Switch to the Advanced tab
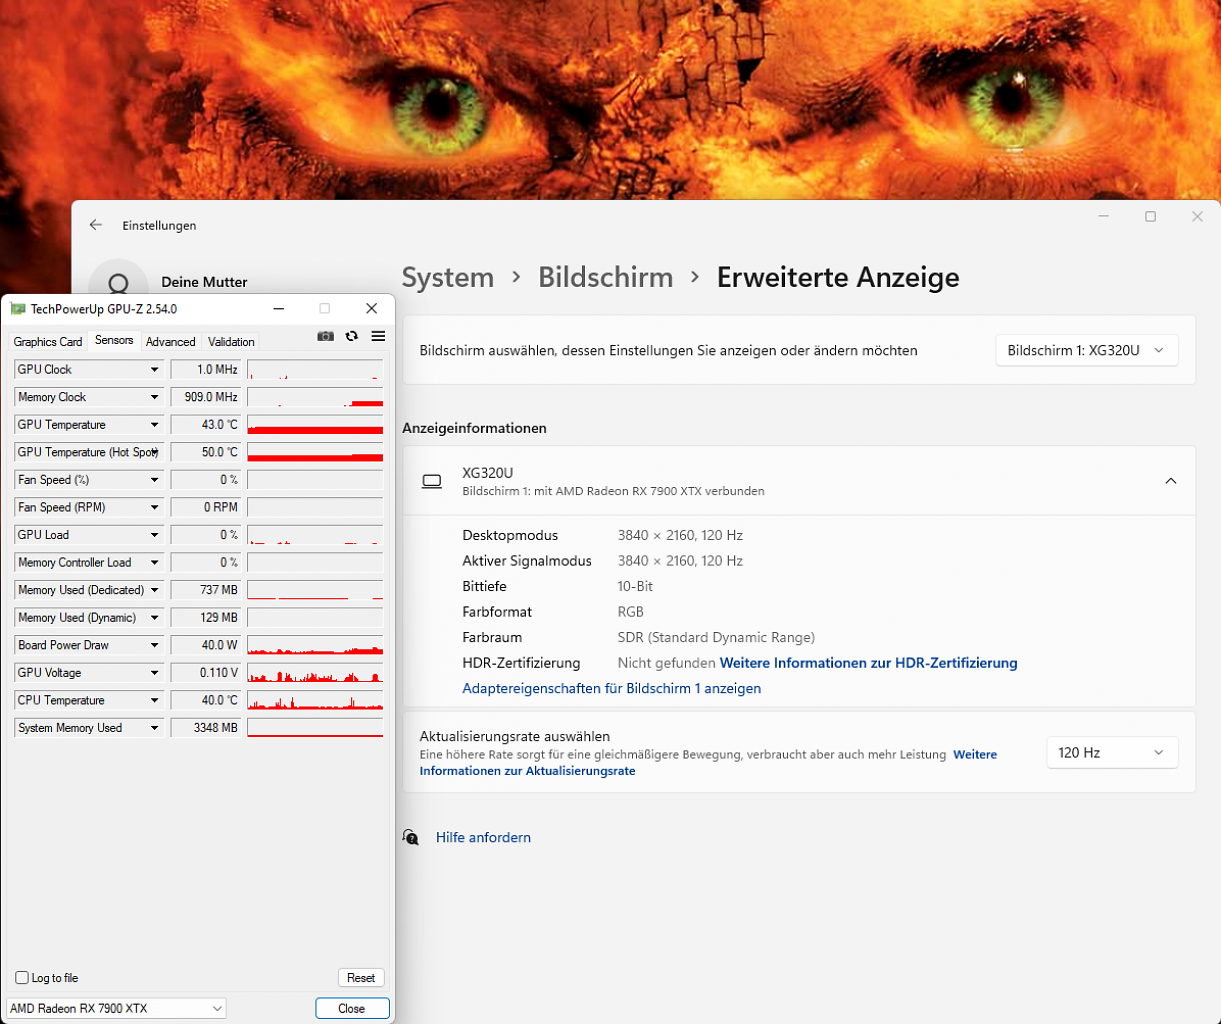 tap(171, 342)
